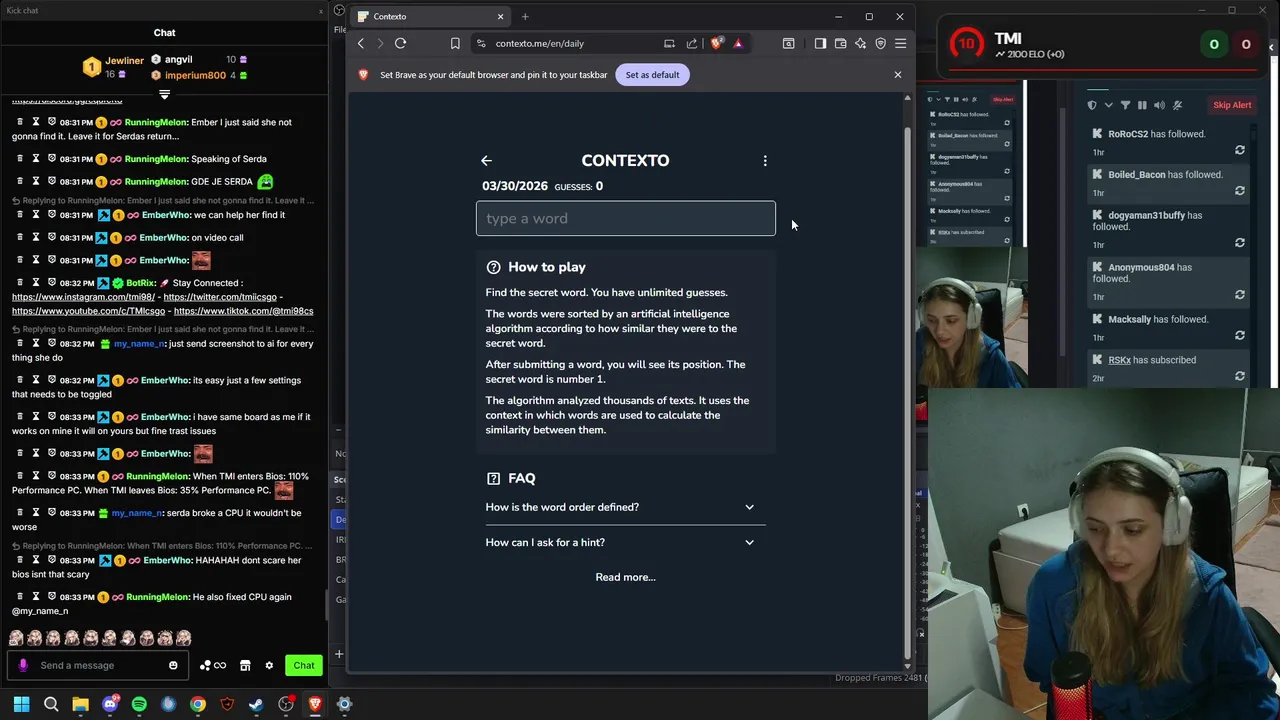Open the emoji picker in chat
This screenshot has height=720, width=1280.
point(173,665)
